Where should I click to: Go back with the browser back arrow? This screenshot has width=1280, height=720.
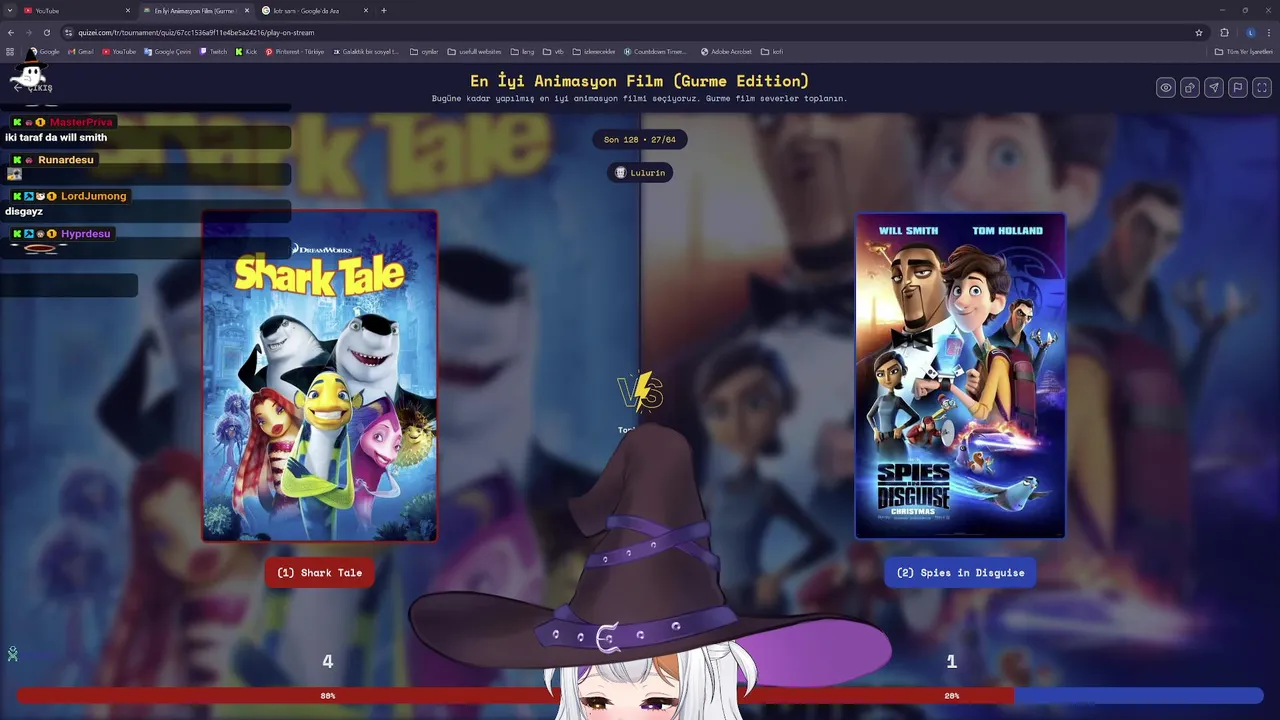click(11, 32)
